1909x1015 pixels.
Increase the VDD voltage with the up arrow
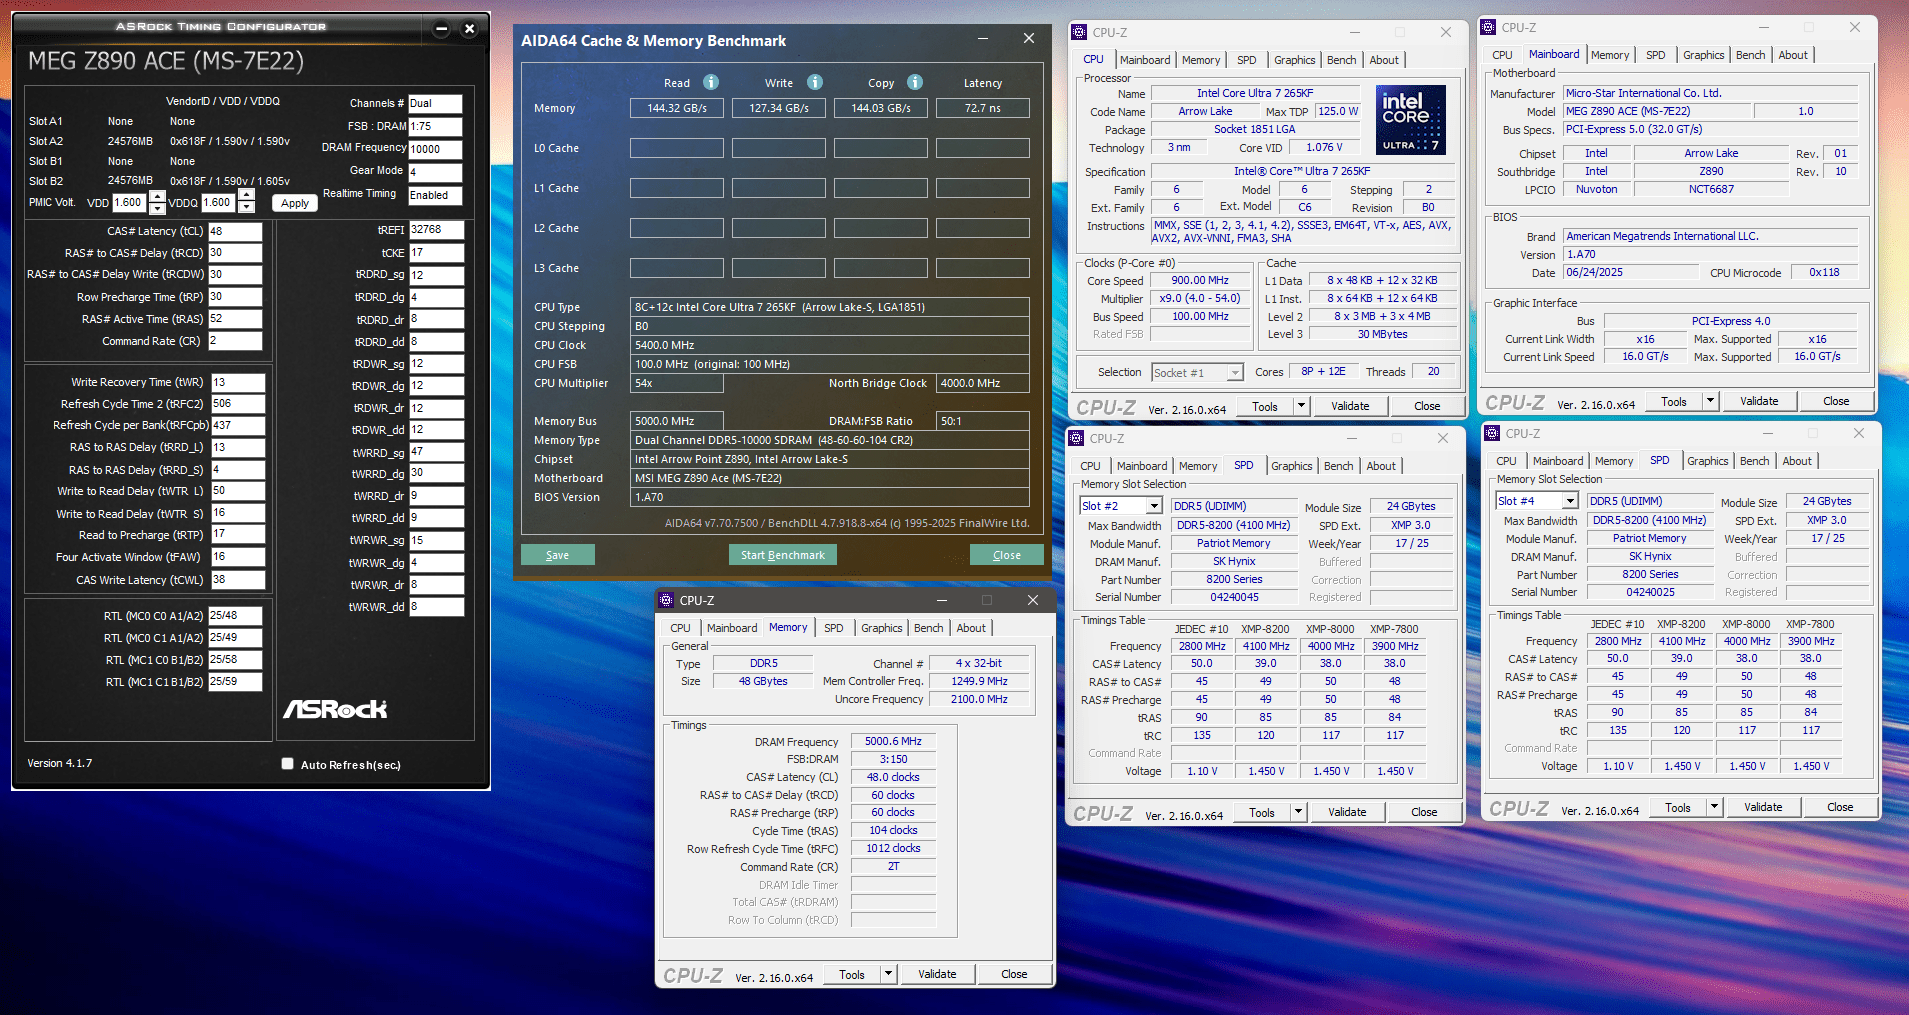click(157, 196)
